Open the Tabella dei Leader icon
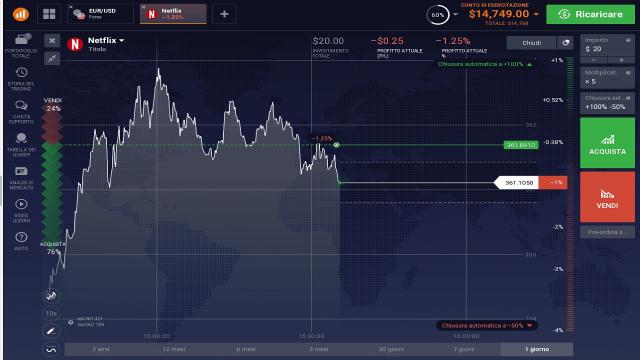 pyautogui.click(x=21, y=138)
